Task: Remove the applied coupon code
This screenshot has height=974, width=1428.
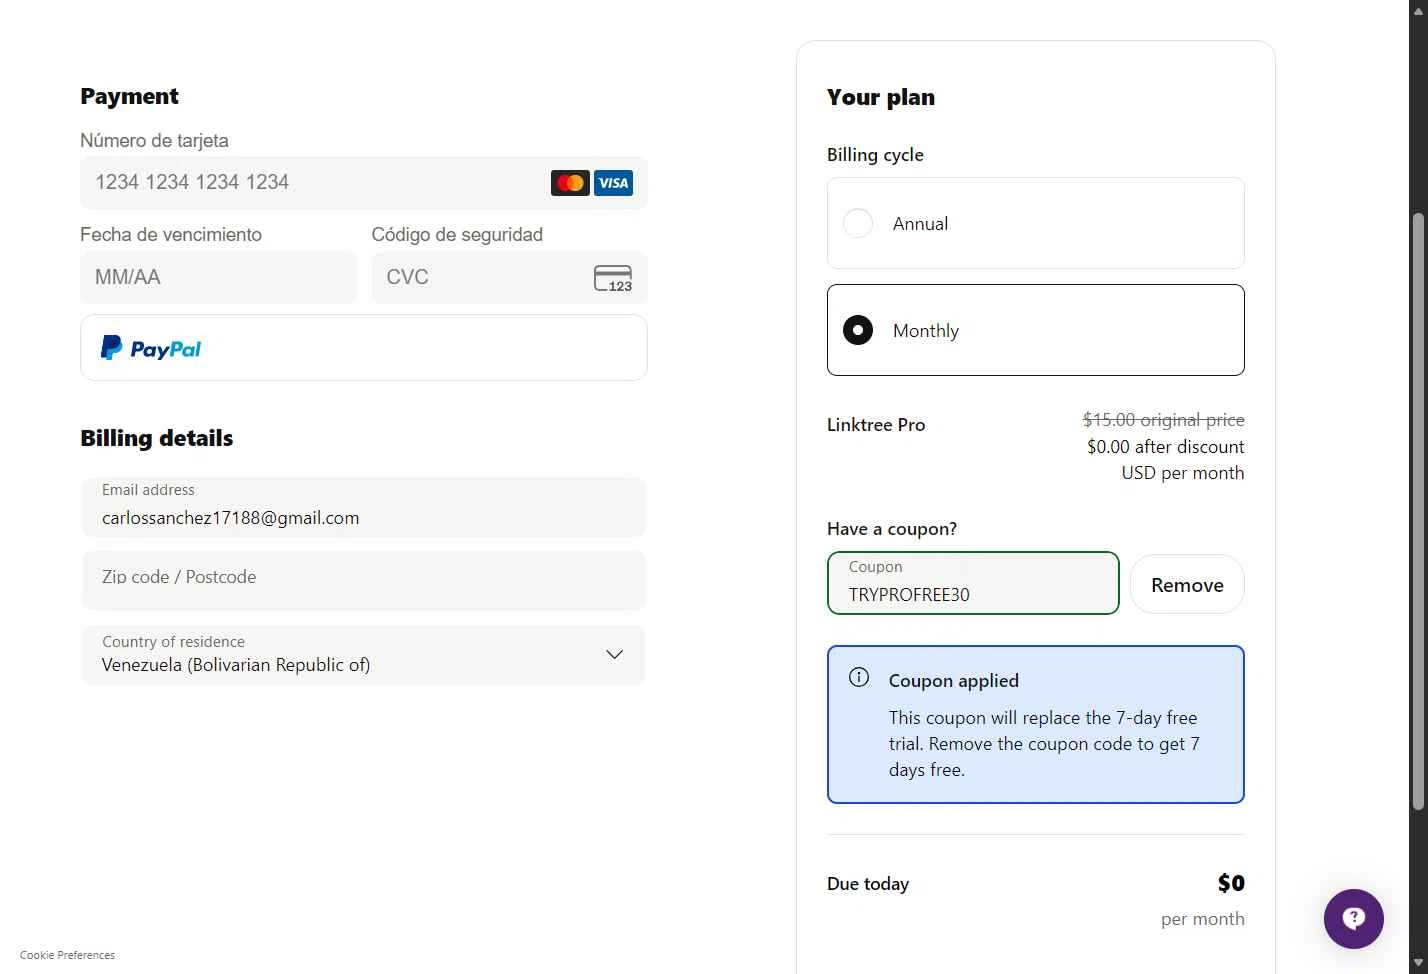Action: 1187,585
